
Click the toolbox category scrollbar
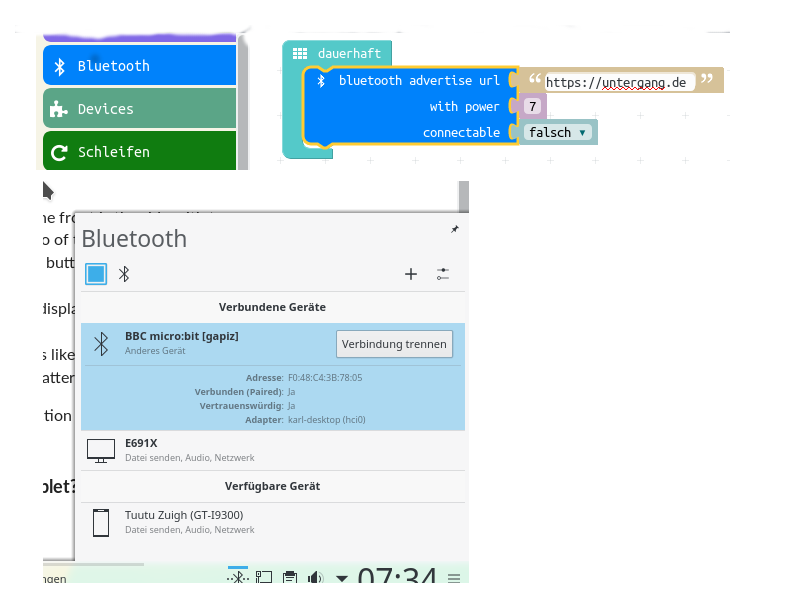[x=243, y=102]
